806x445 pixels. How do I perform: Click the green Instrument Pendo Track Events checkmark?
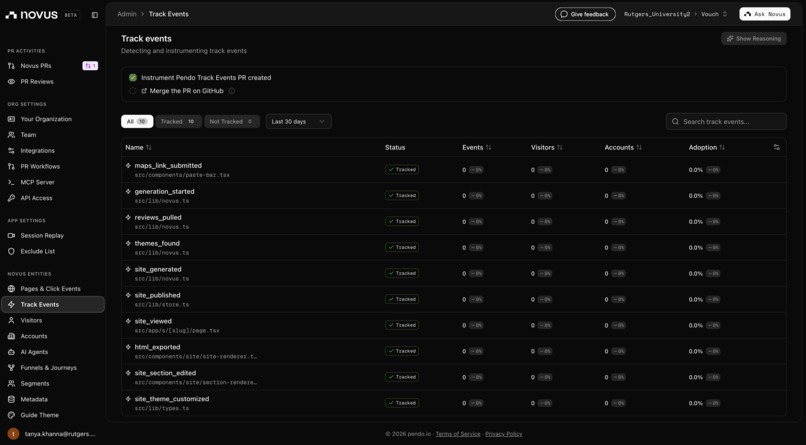(x=133, y=78)
